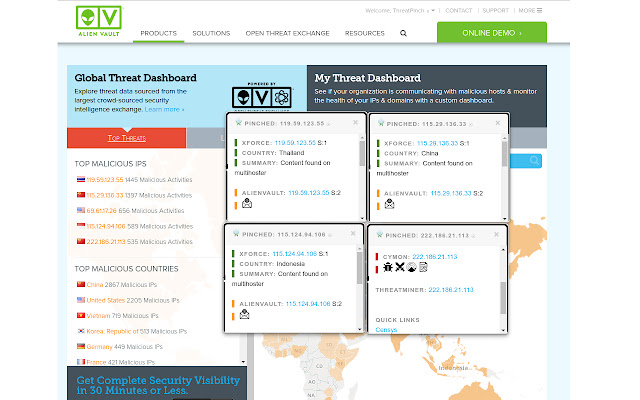This screenshot has height=400, width=640.
Task: Click the United States flag in the countries list
Action: pyautogui.click(x=81, y=300)
